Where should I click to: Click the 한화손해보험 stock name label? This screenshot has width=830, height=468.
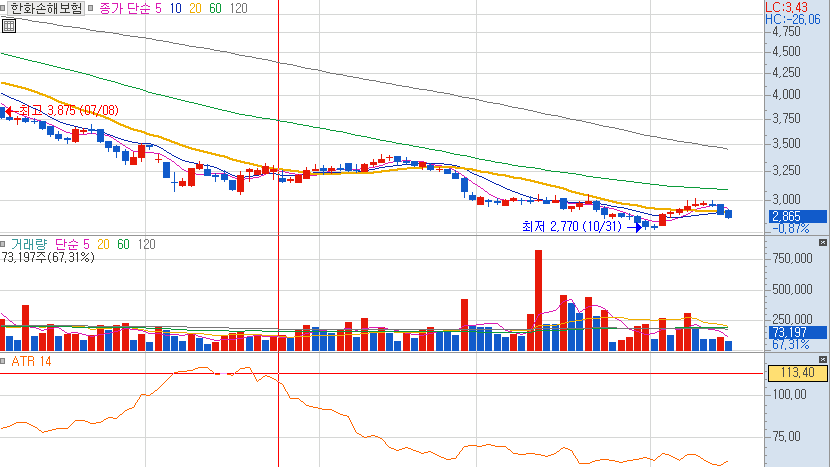[x=46, y=8]
